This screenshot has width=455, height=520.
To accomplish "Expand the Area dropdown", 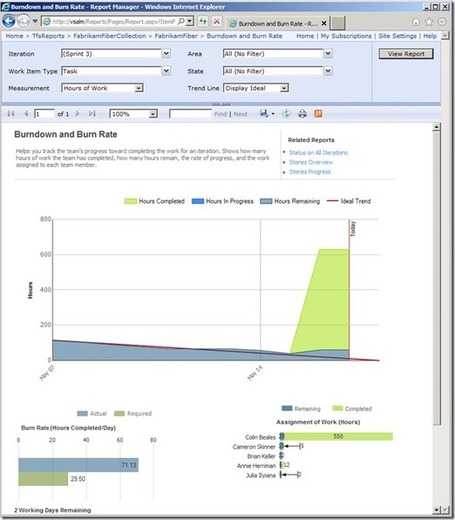I will pos(328,53).
